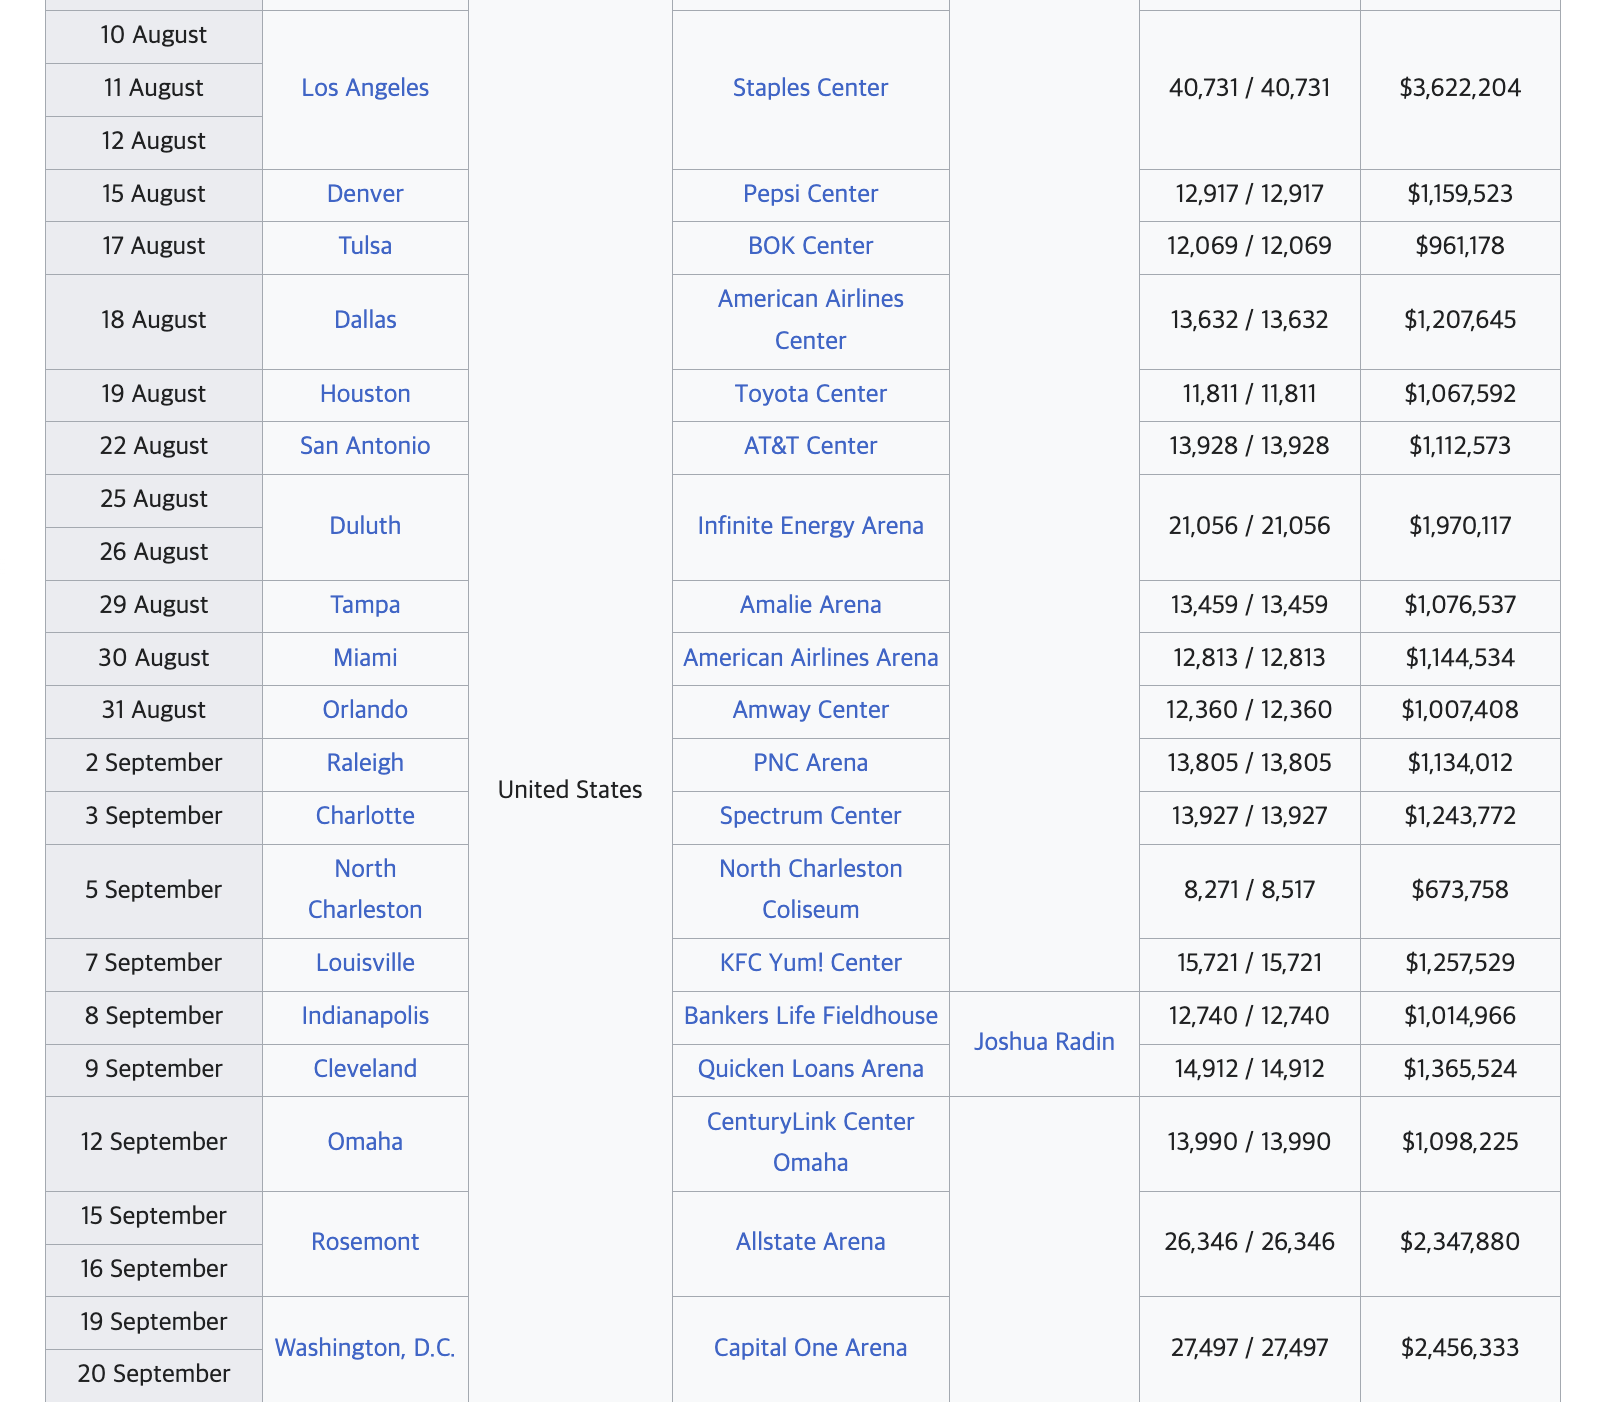Click the $3,622,204 revenue cell
1600x1402 pixels.
tap(1460, 88)
